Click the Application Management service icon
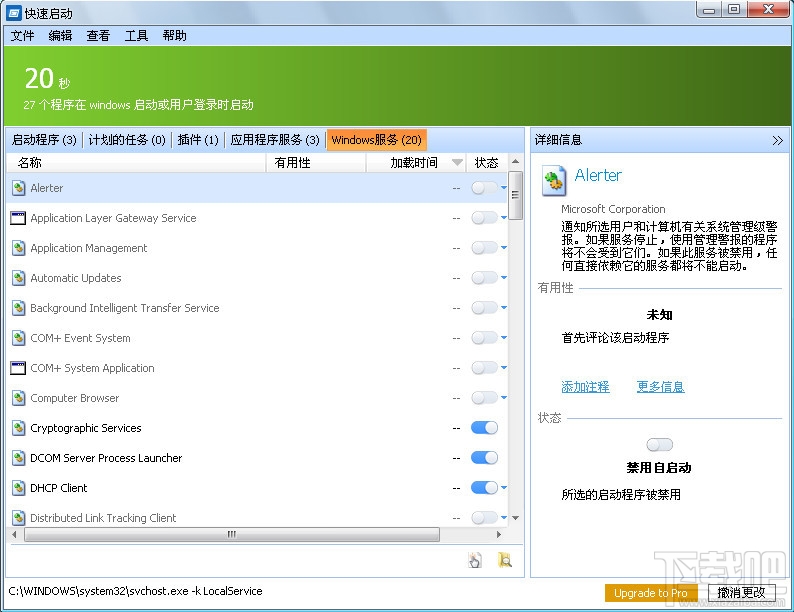This screenshot has width=794, height=612. [19, 248]
